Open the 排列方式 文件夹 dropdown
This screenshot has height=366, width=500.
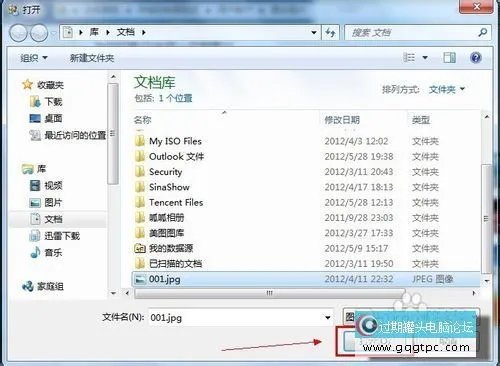pyautogui.click(x=447, y=89)
